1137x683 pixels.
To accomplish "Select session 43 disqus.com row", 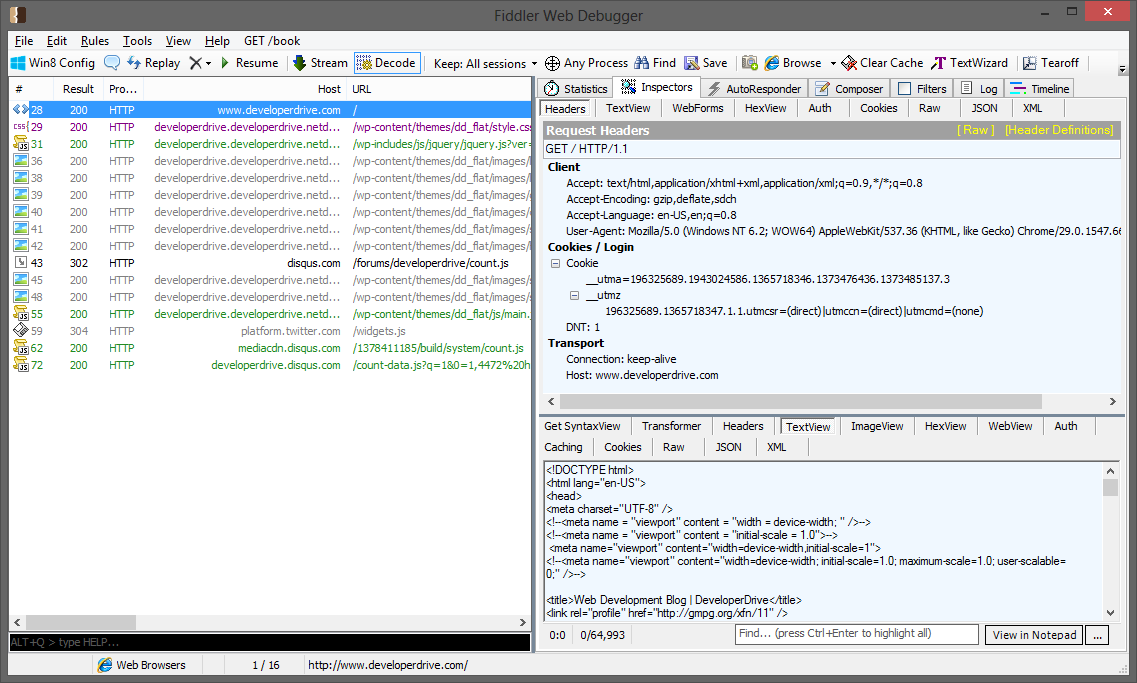I will (x=270, y=263).
